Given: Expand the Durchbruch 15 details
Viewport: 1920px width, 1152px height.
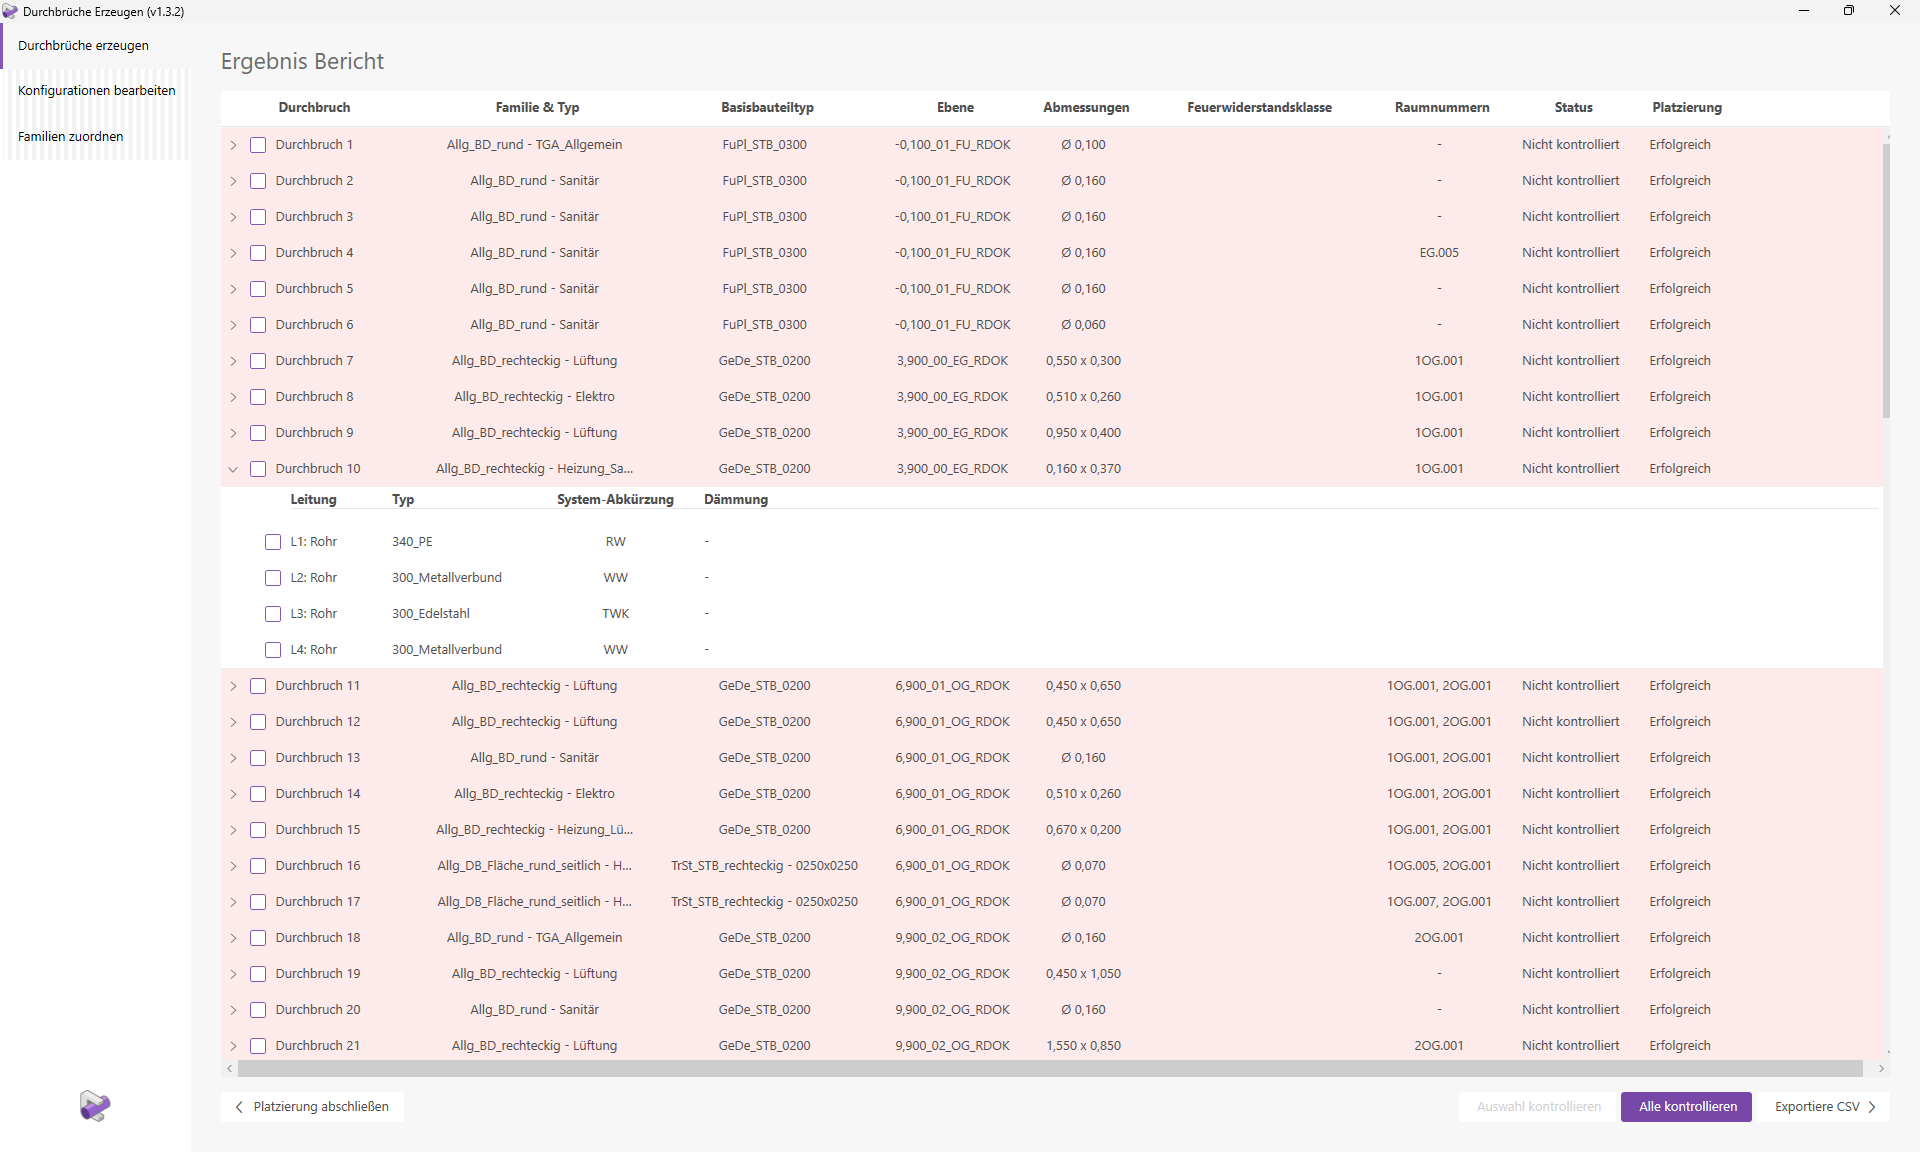Looking at the screenshot, I should coord(233,830).
